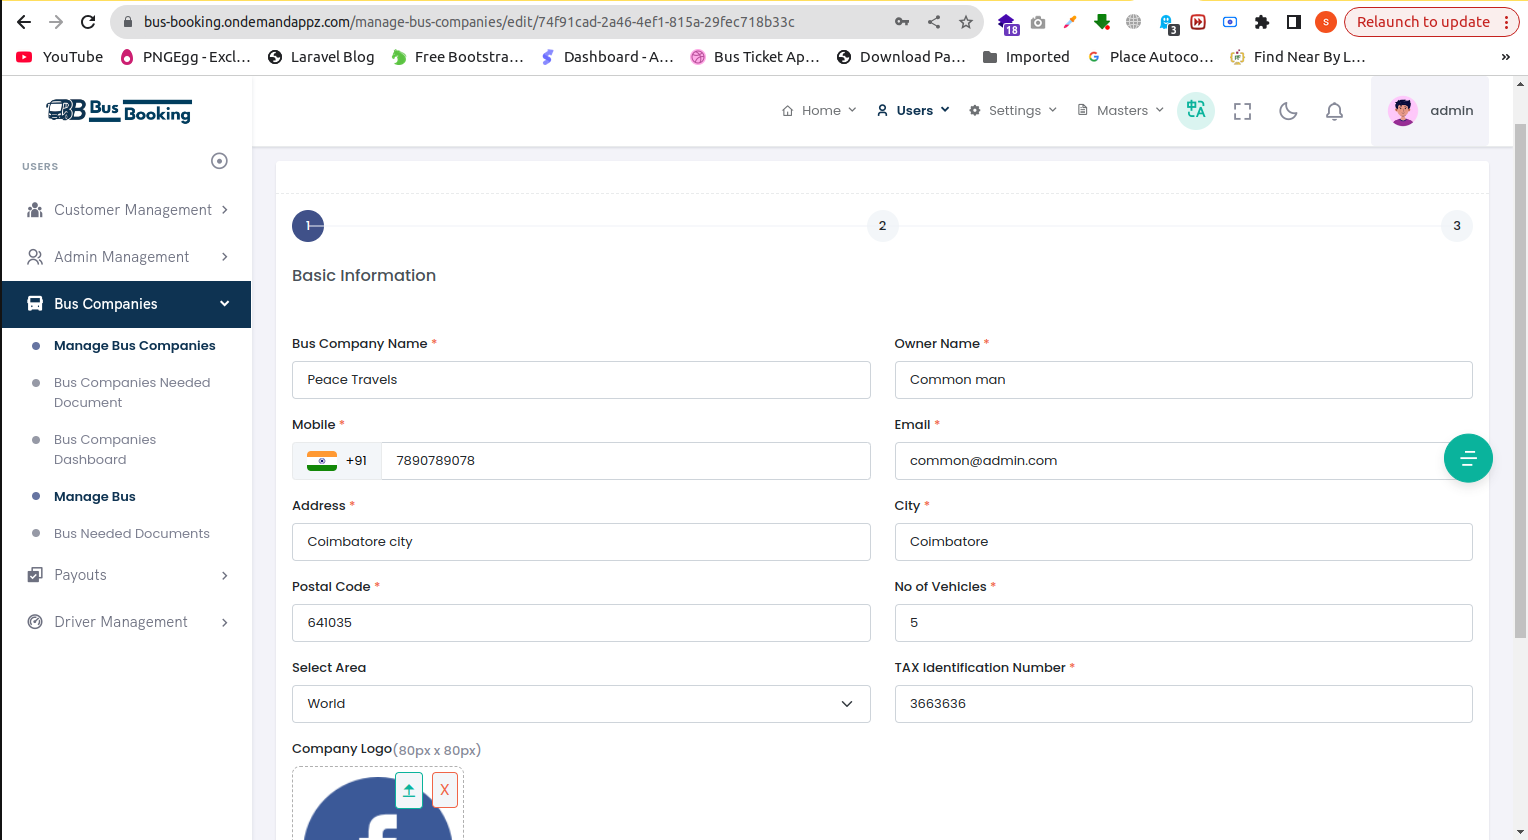Click the green download extension icon
The image size is (1528, 840).
point(1102,22)
